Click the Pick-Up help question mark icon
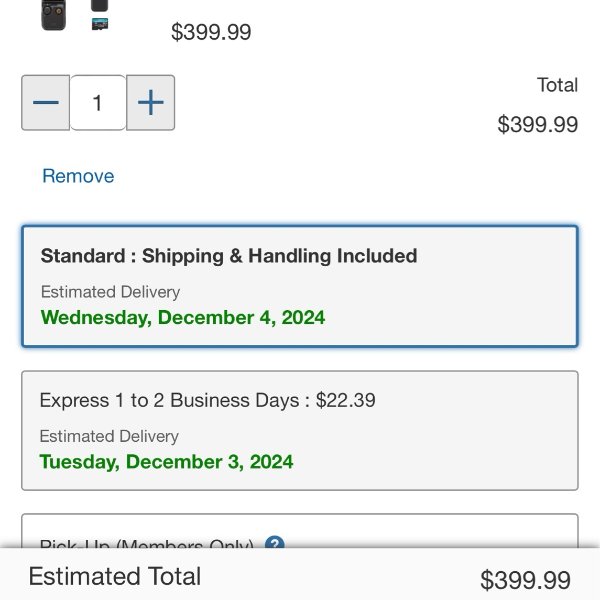The width and height of the screenshot is (600, 600). click(x=275, y=545)
